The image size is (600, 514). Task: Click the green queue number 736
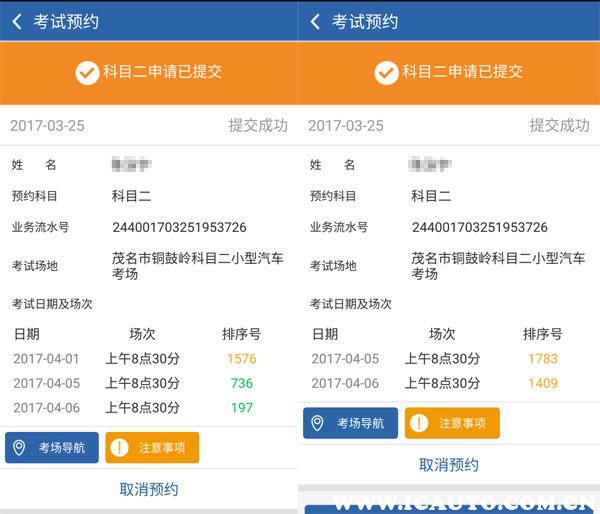[241, 383]
